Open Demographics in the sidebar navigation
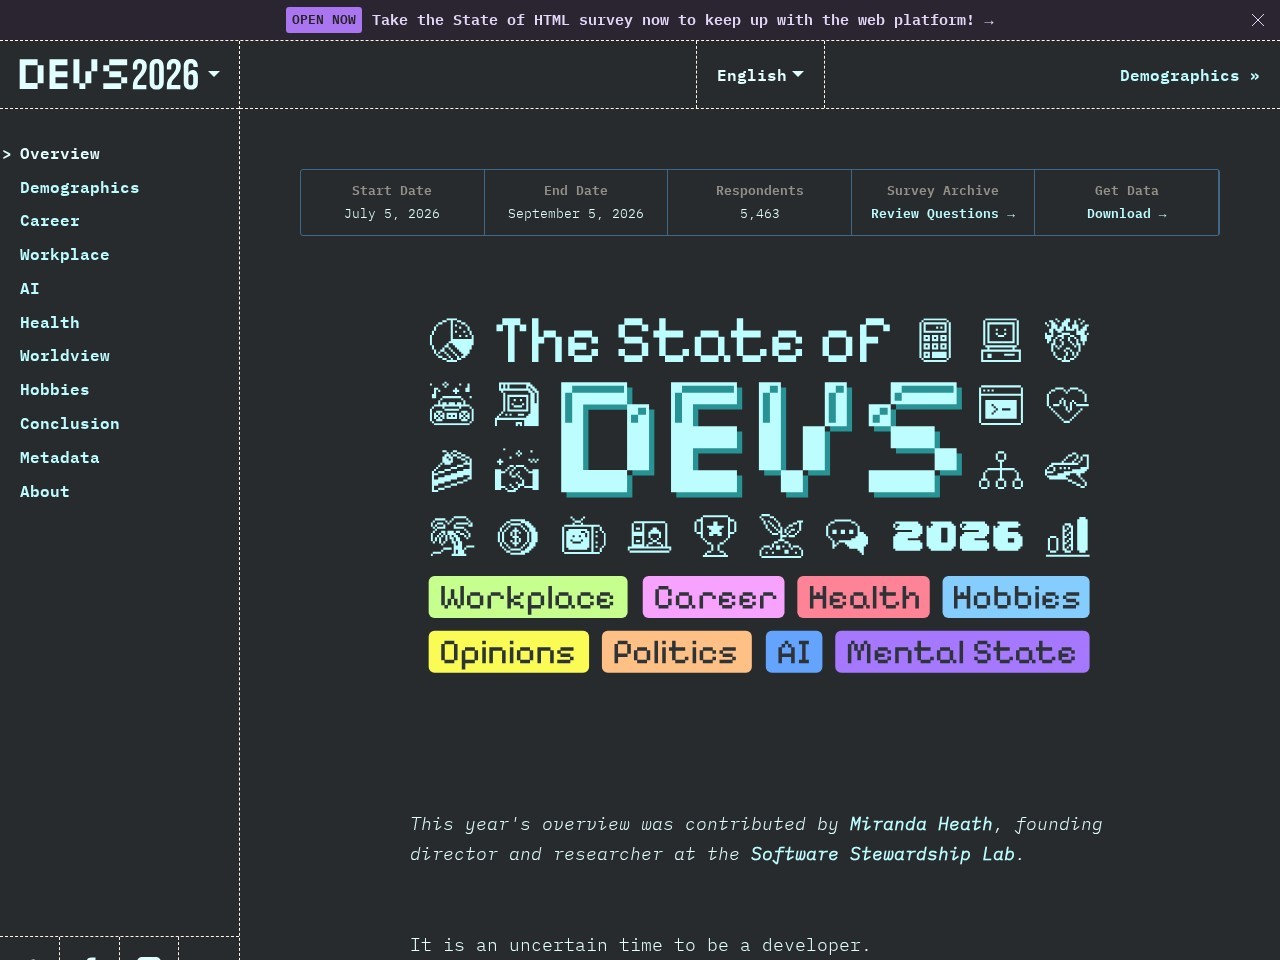Screen dimensions: 1280x960 (x=80, y=188)
